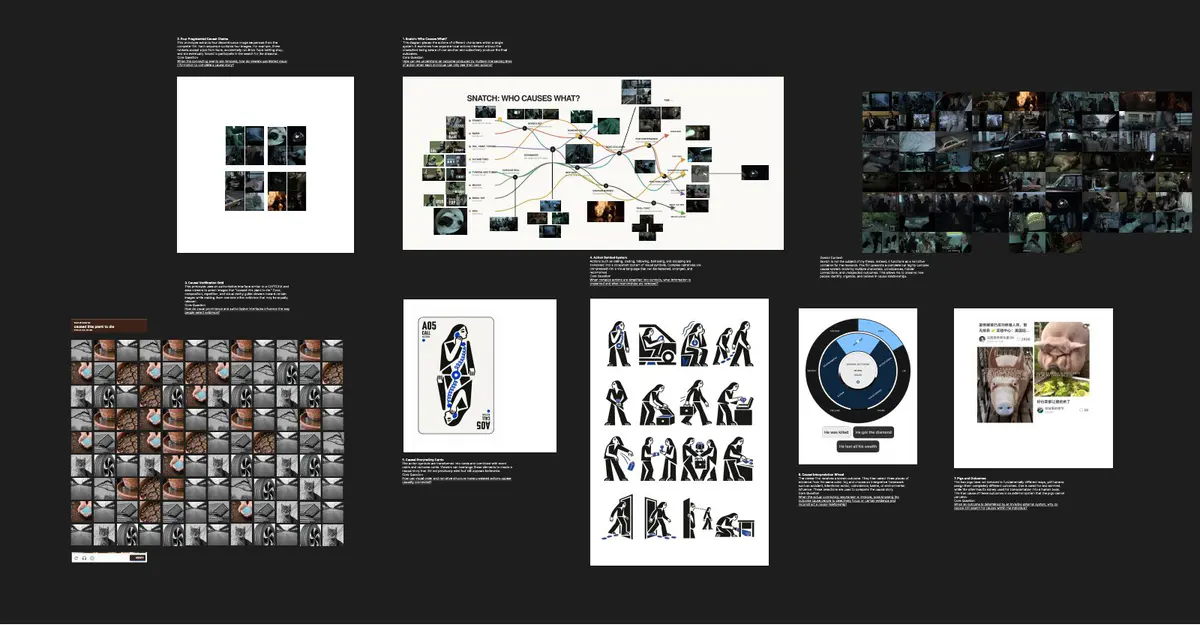Click the "Snatch Context" caption title
The width and height of the screenshot is (1200, 625).
coord(831,257)
